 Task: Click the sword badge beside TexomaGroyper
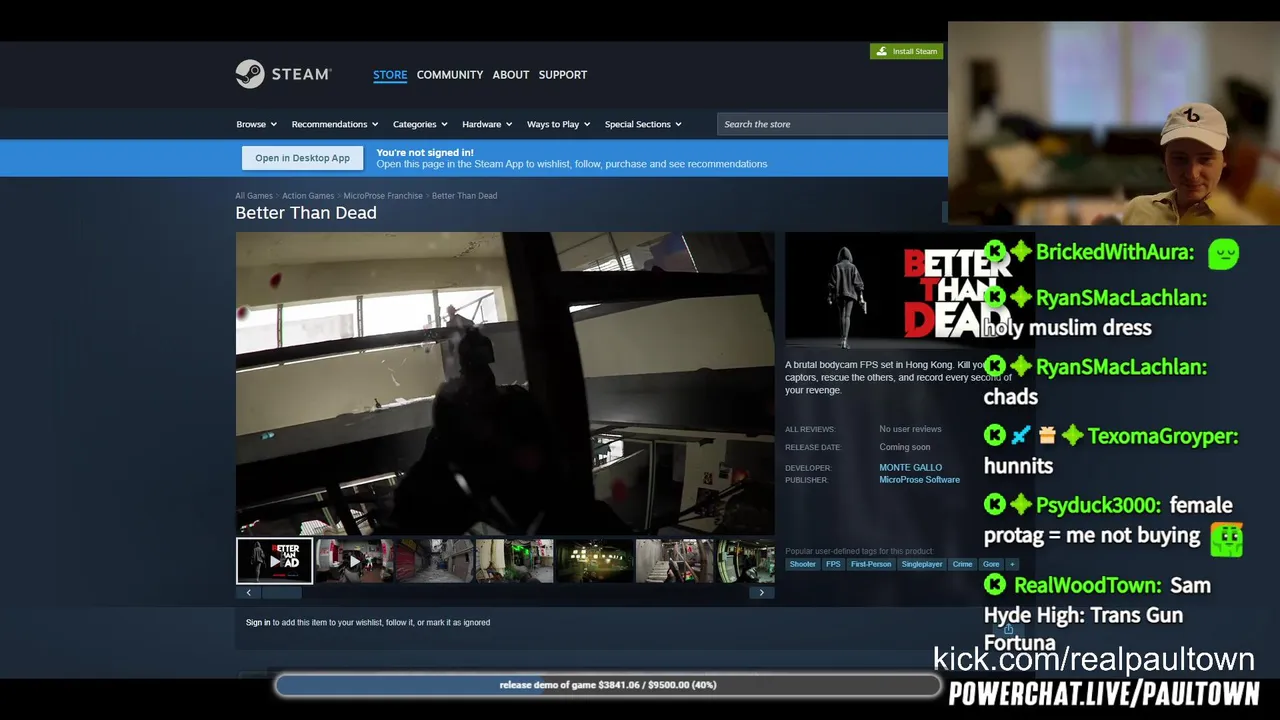(1021, 436)
